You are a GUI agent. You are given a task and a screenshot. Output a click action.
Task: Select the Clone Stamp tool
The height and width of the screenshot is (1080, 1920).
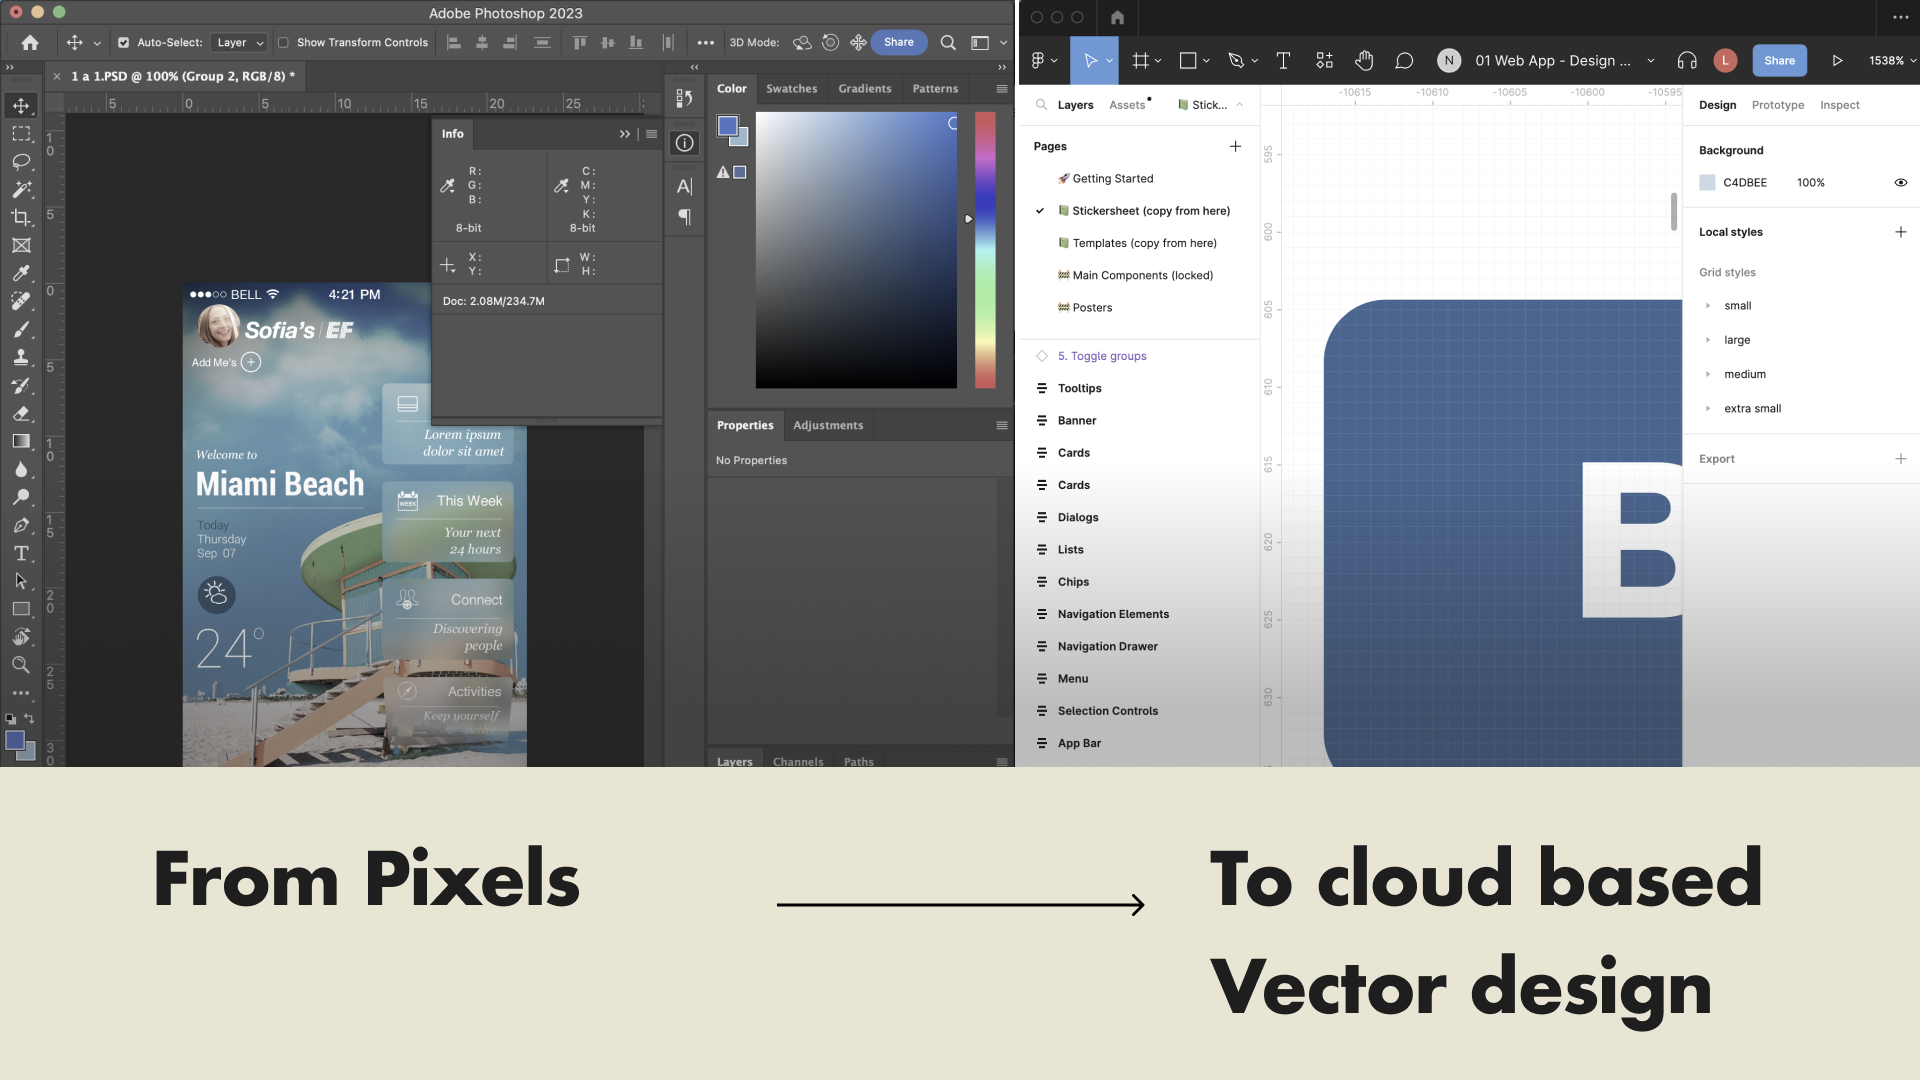point(21,357)
